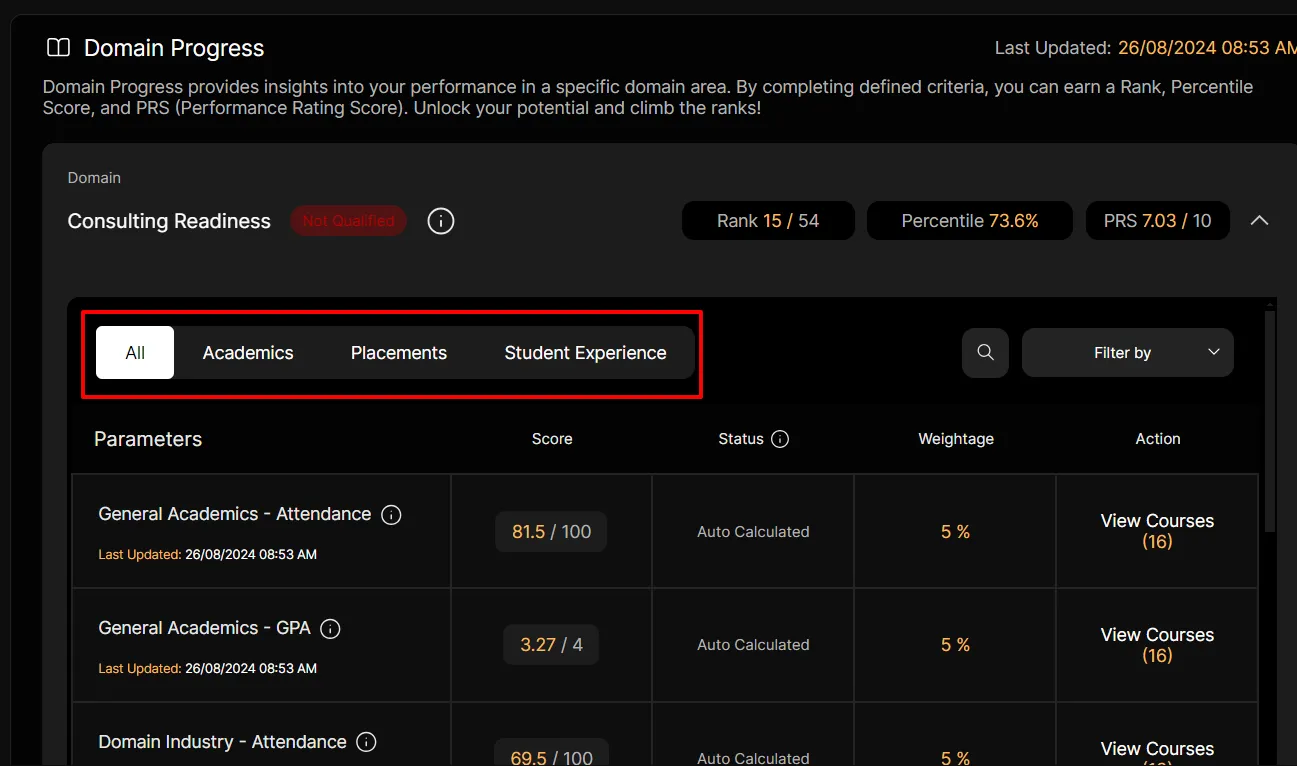The image size is (1297, 766).
Task: Click info icon next to Status header
Action: 780,439
